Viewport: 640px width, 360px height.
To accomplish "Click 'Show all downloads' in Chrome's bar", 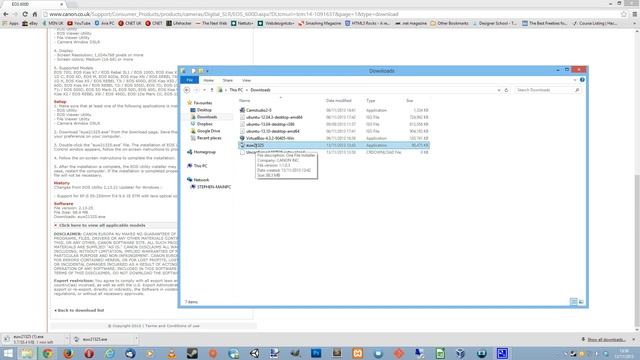I will [x=606, y=340].
